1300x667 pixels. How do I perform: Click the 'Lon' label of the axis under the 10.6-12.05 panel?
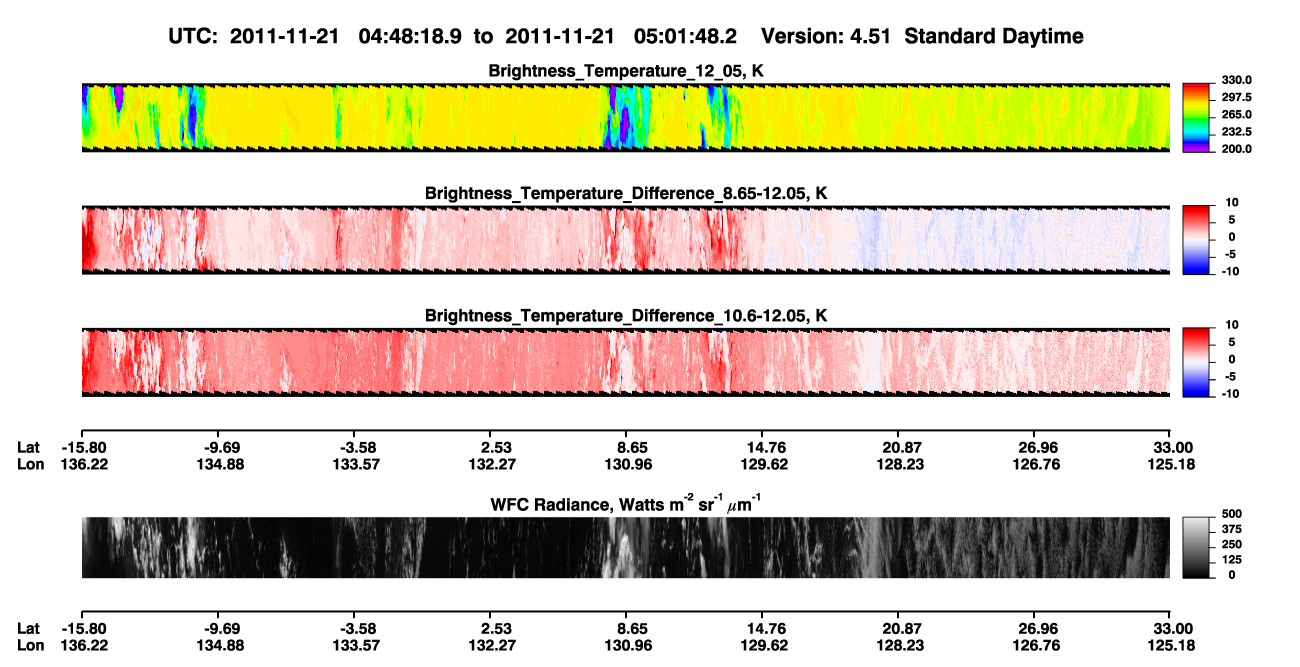pos(31,464)
